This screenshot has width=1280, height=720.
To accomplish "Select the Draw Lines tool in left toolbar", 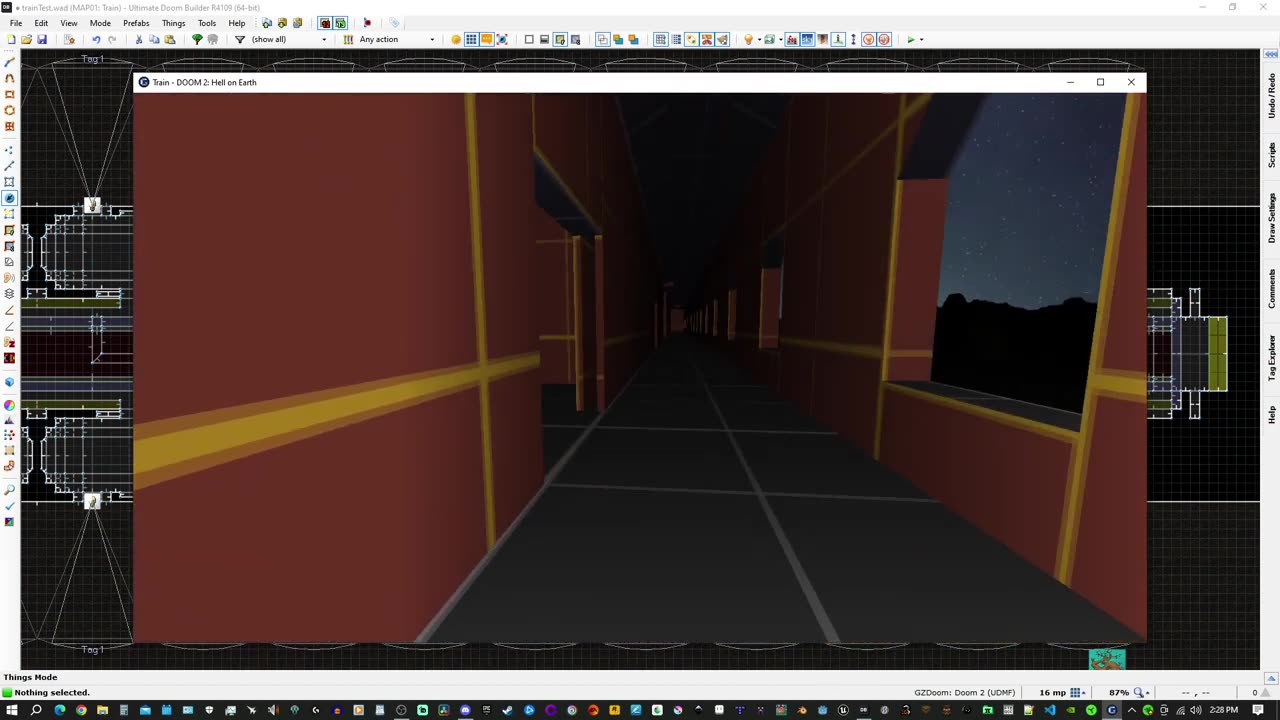I will click(x=10, y=62).
